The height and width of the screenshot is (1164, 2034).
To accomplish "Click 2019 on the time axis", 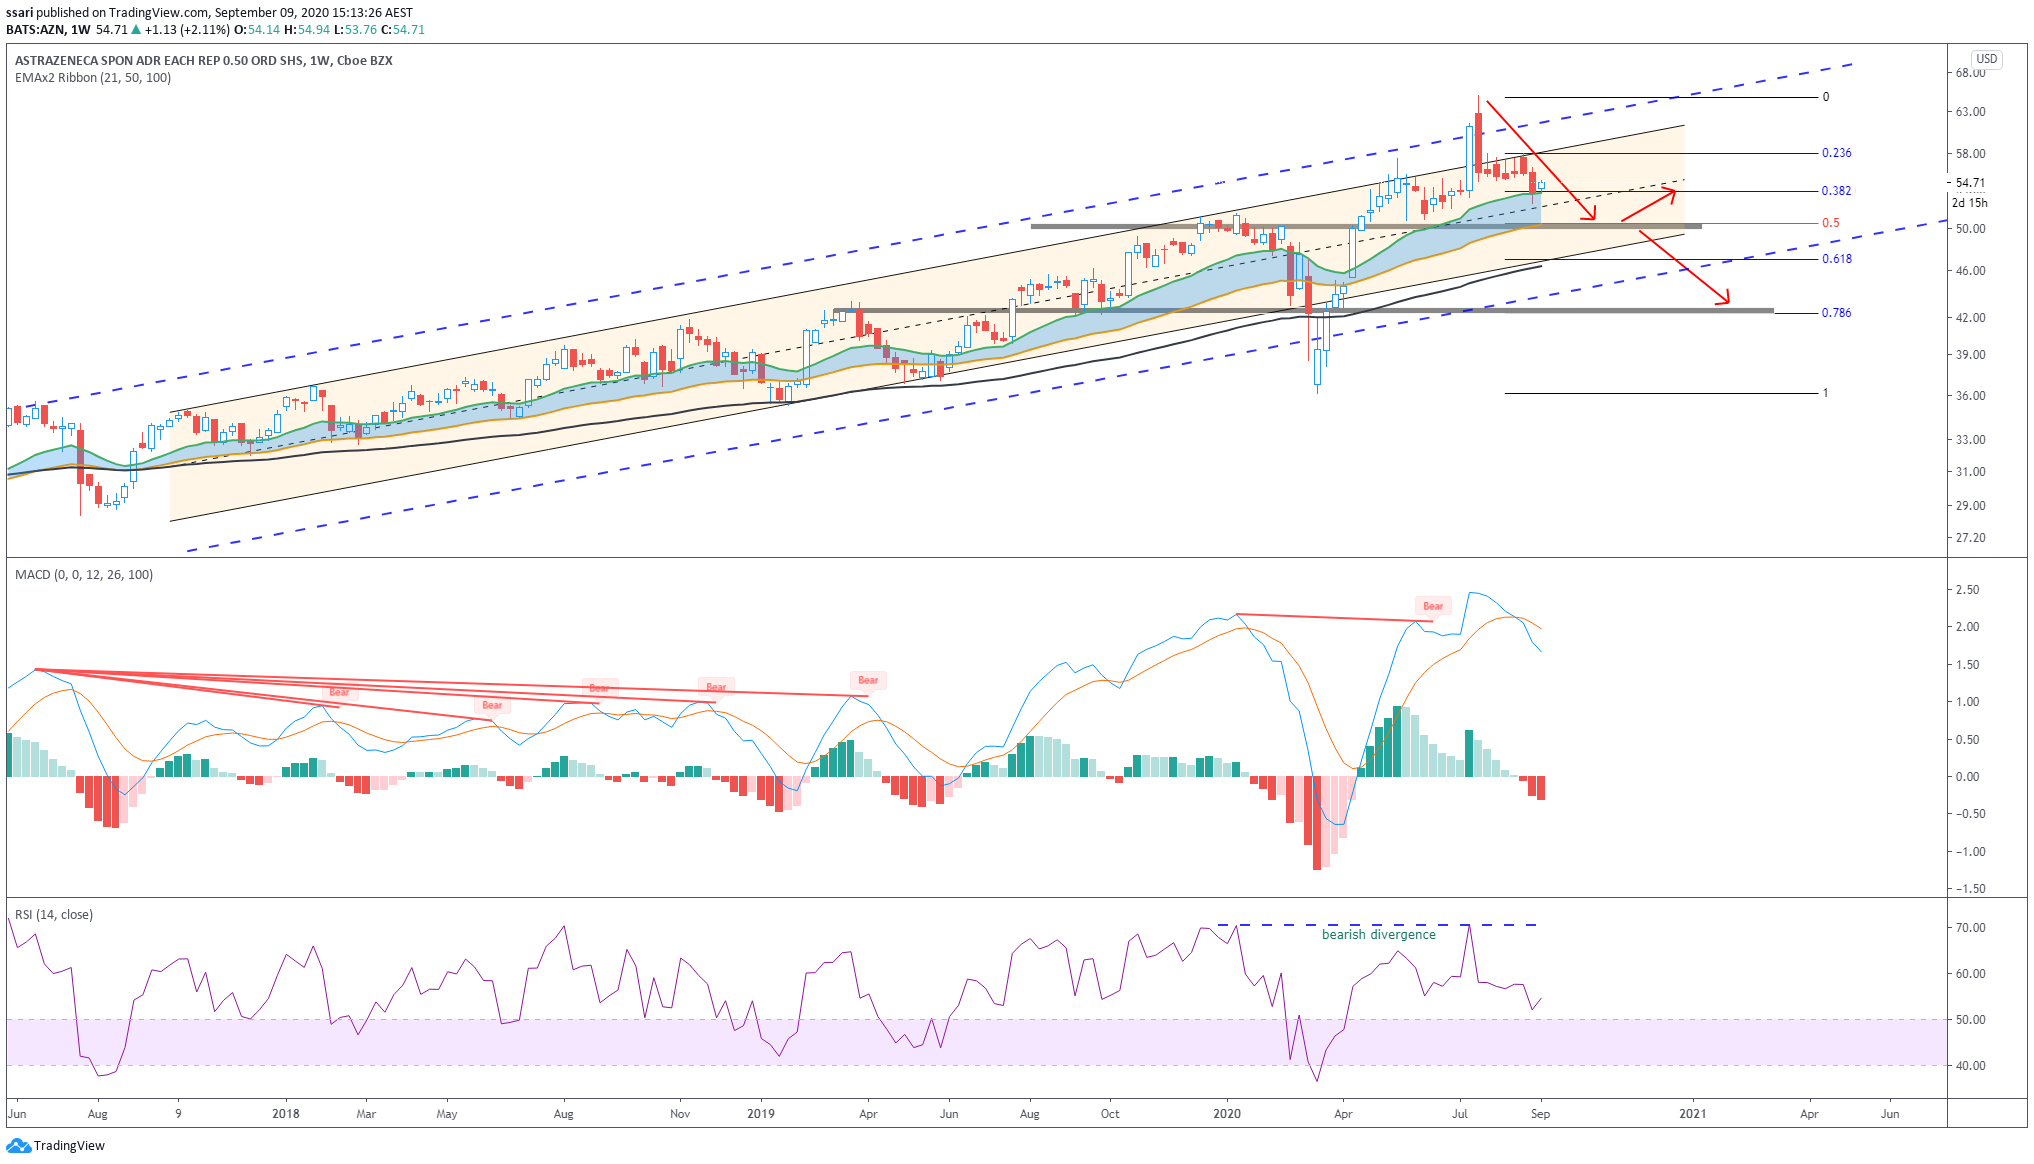I will [761, 1114].
